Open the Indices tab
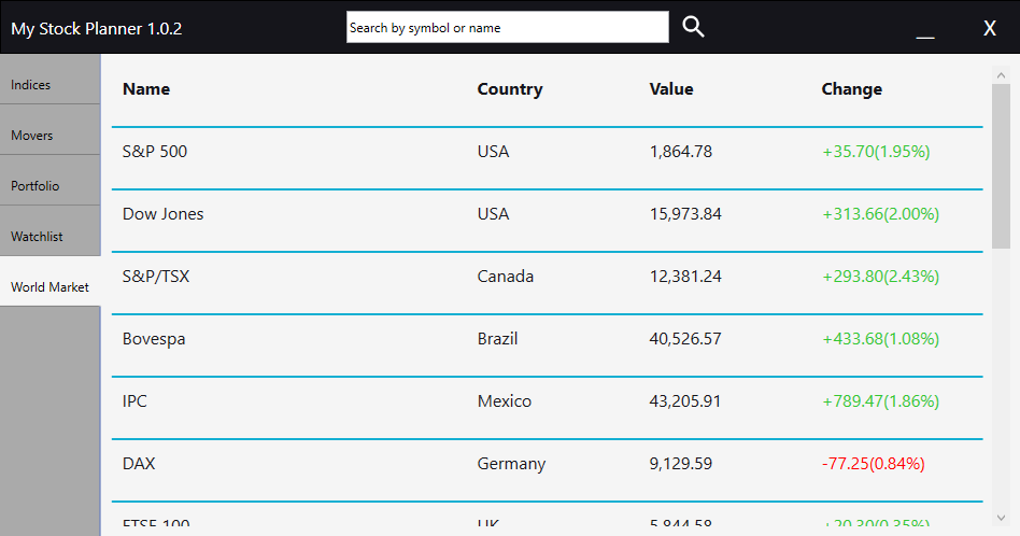Screen dimensions: 1020x536 [x=50, y=79]
